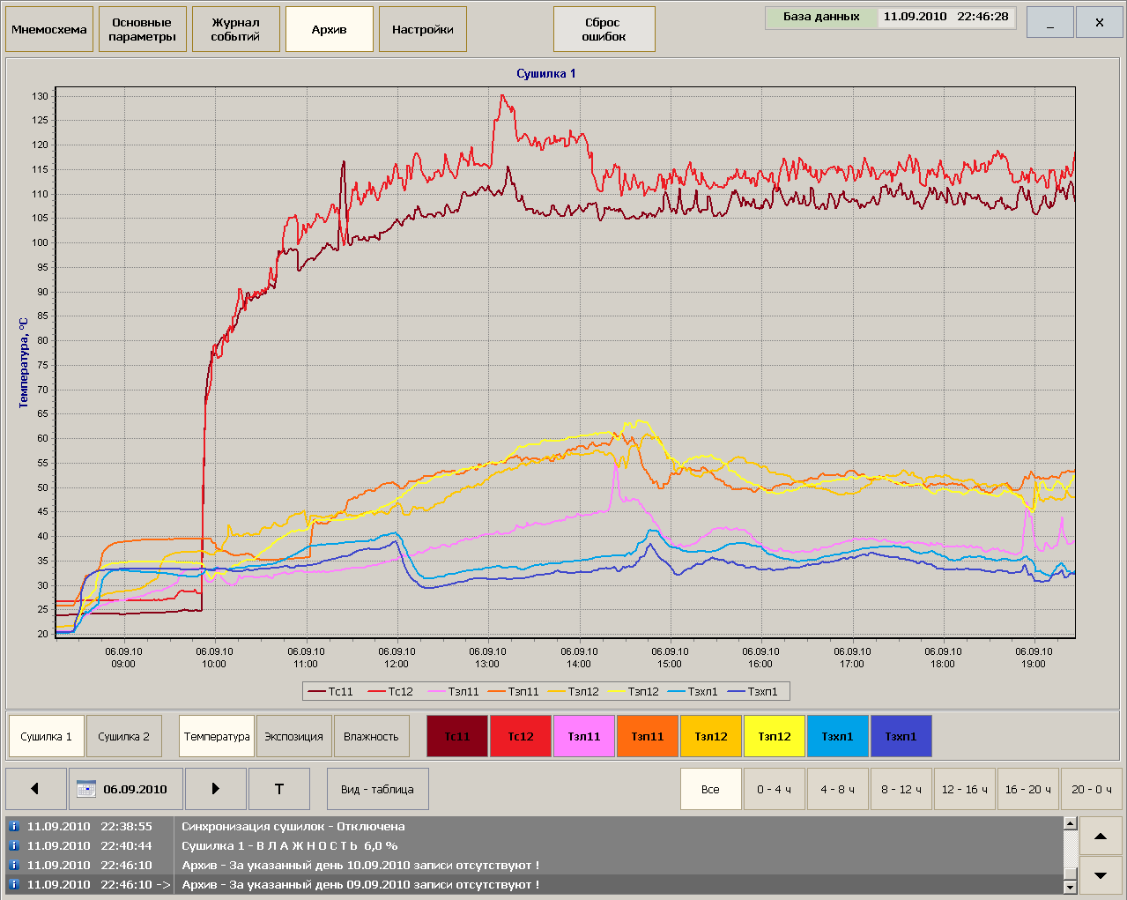Viewport: 1127px width, 900px height.
Task: Select Сушилка 2 dryer
Action: pyautogui.click(x=123, y=736)
